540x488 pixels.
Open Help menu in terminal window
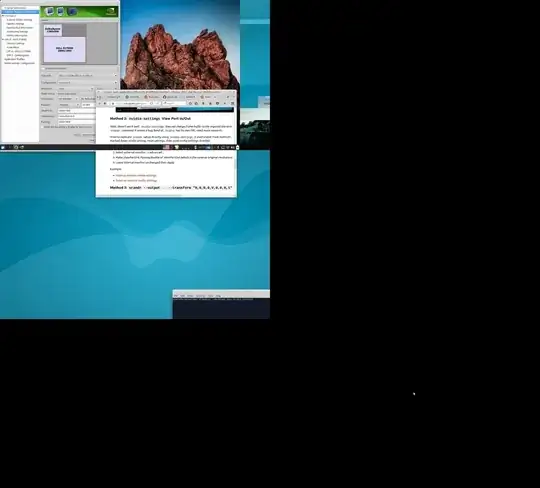(218, 296)
